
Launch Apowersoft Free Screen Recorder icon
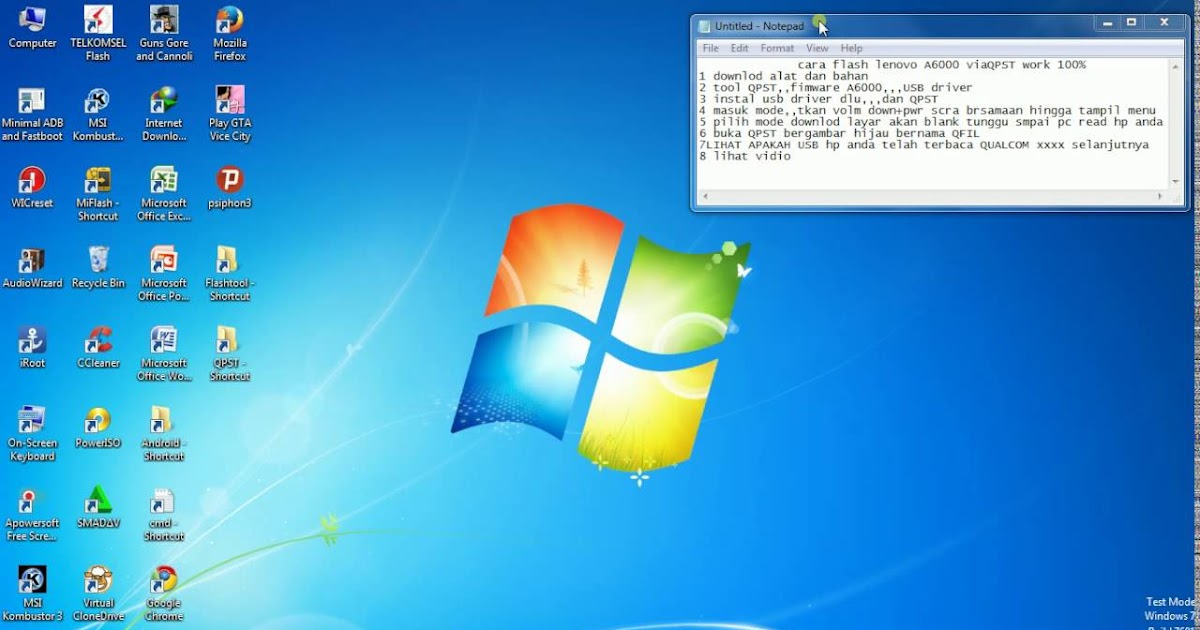(x=32, y=514)
